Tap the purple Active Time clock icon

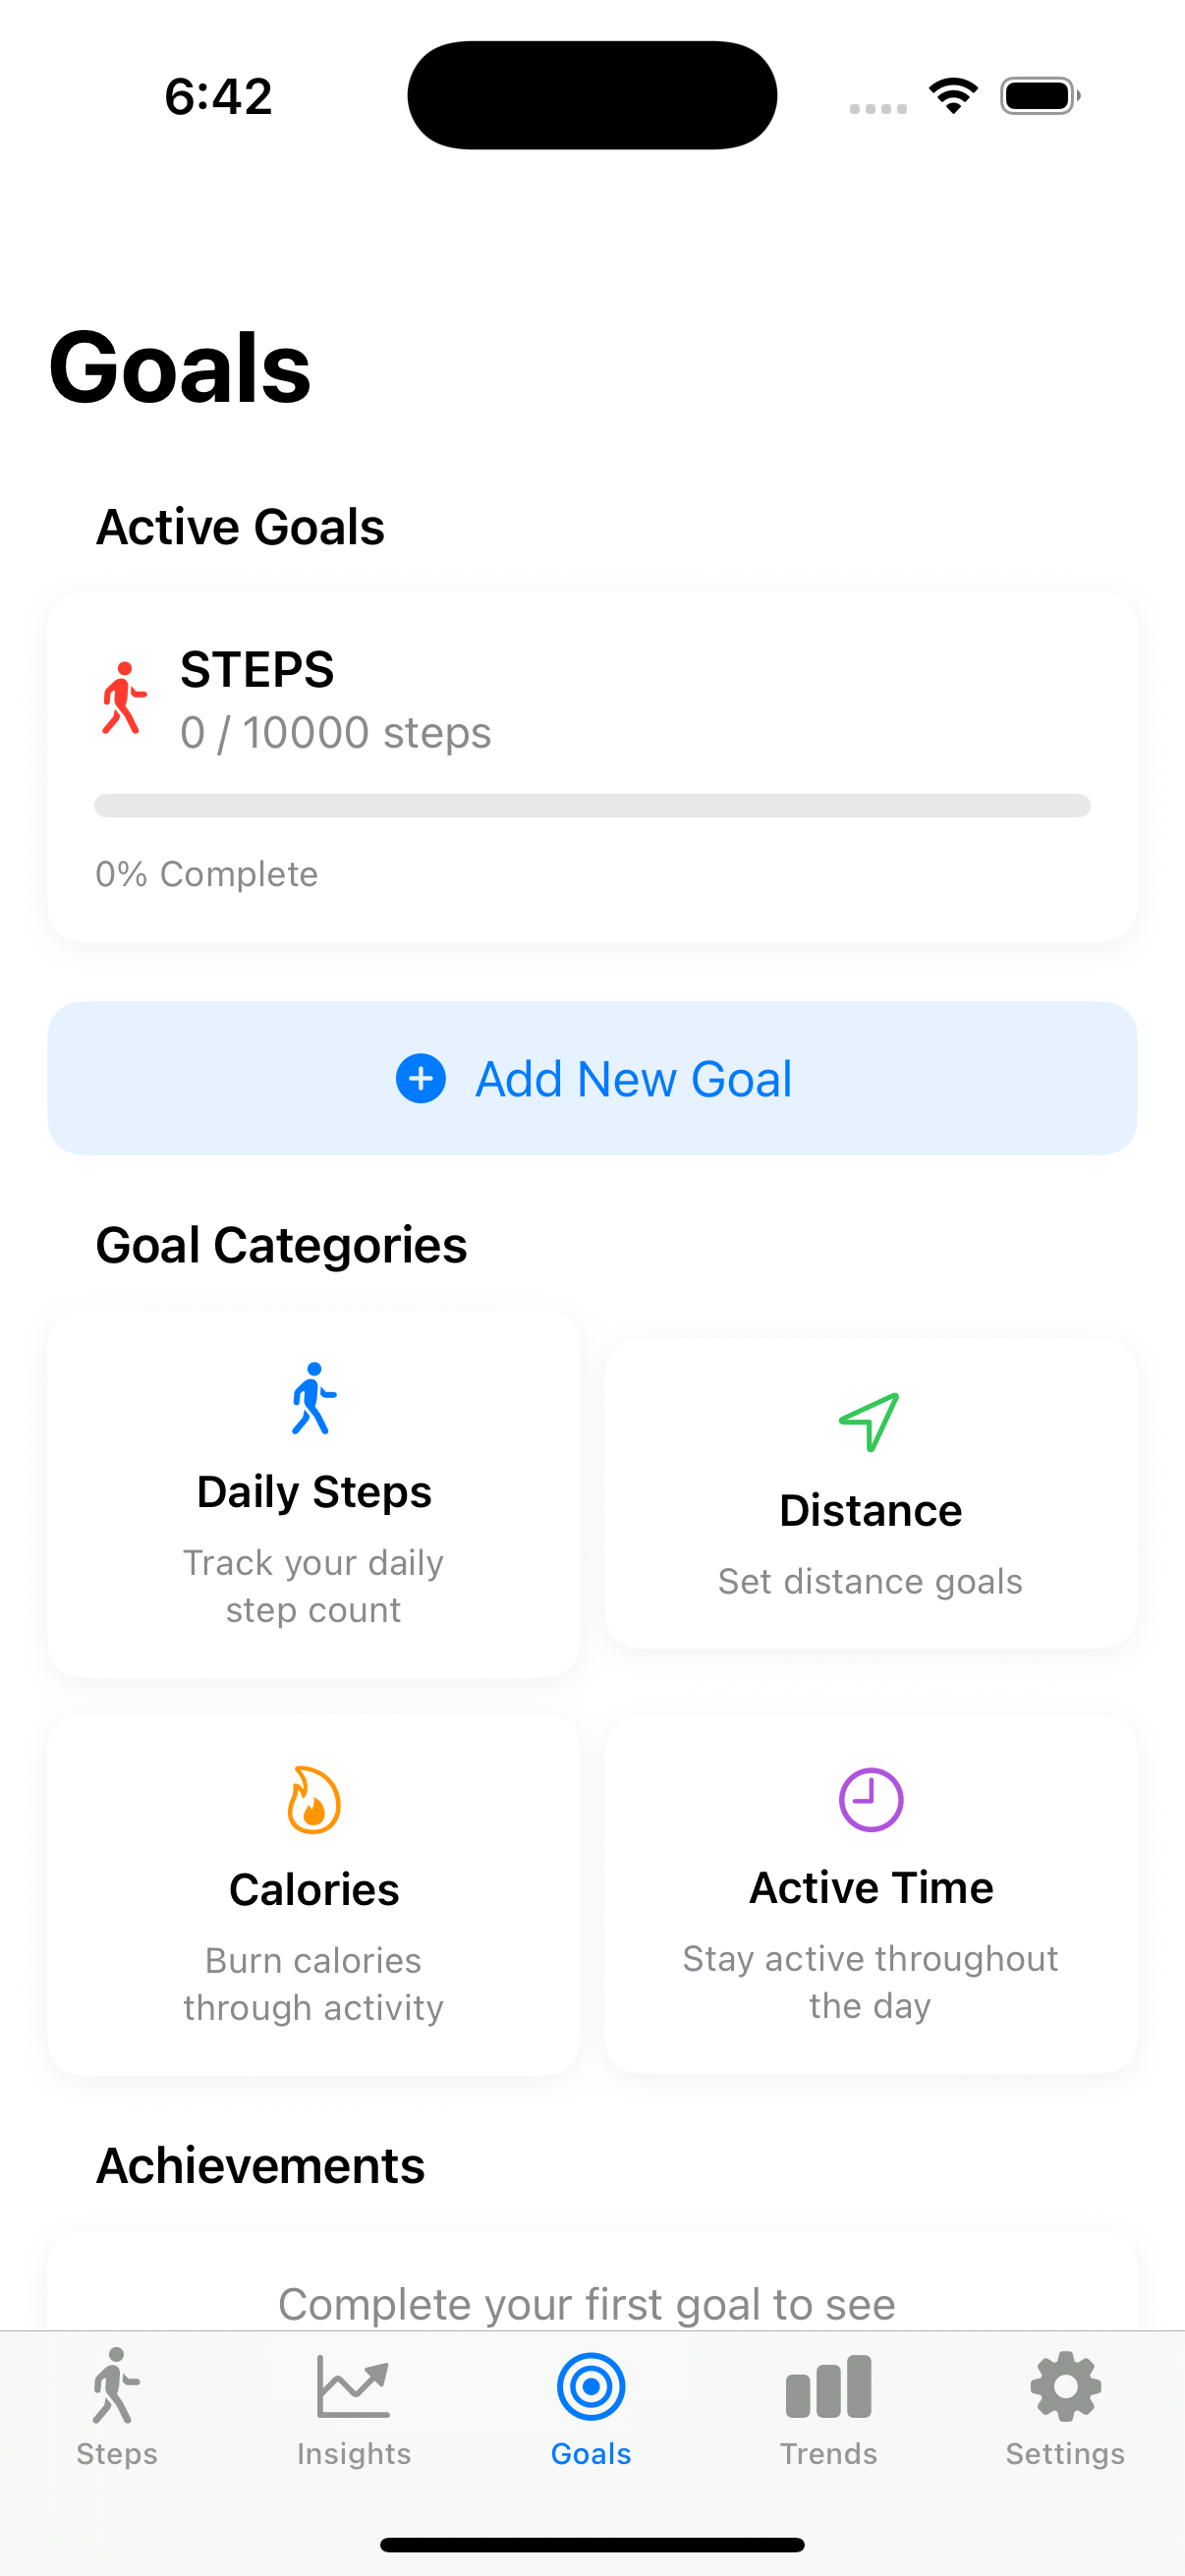pos(870,1800)
